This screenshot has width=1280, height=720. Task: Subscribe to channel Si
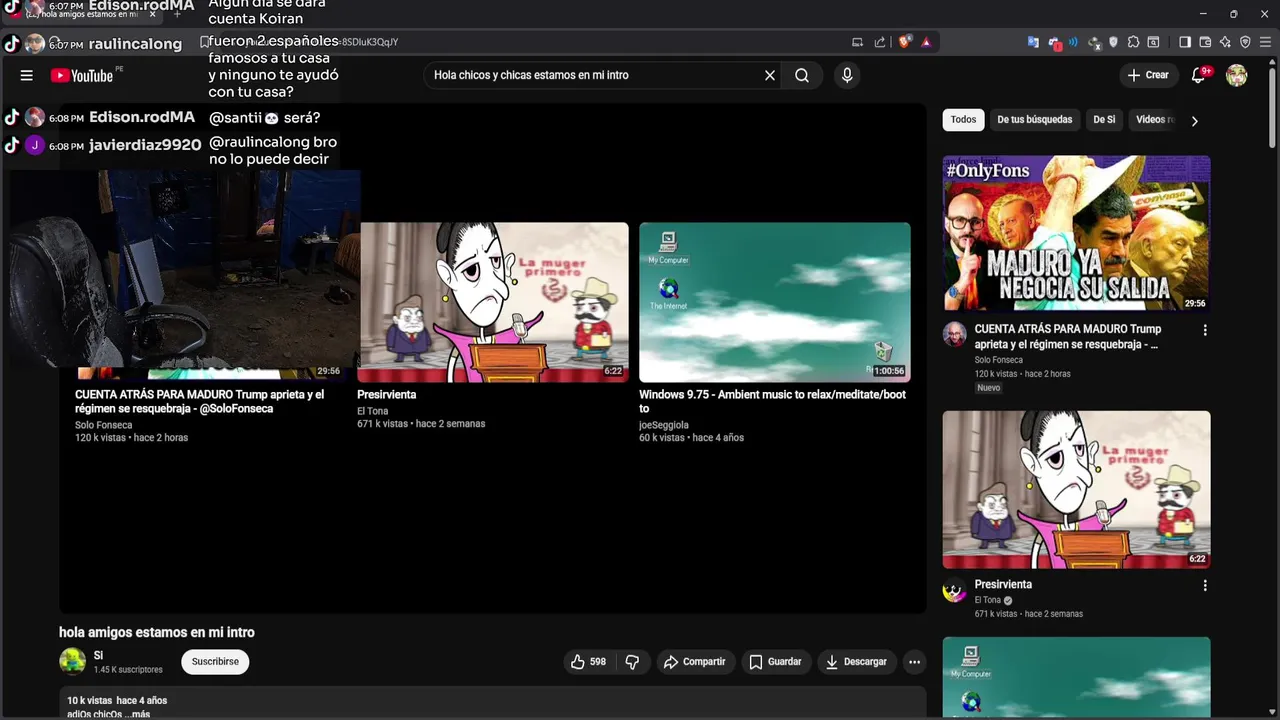coord(215,662)
